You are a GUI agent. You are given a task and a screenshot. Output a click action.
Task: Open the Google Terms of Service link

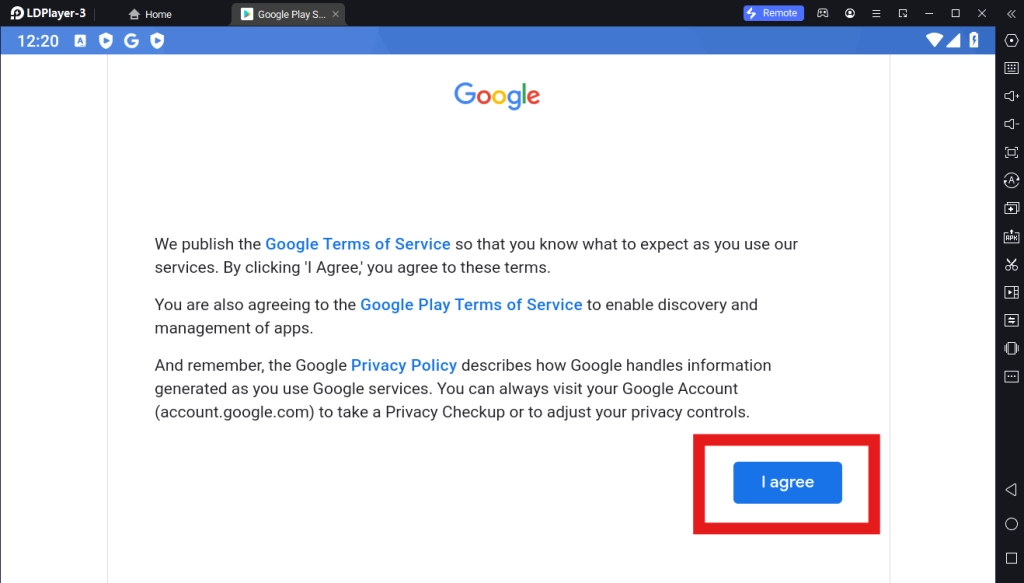pyautogui.click(x=357, y=244)
